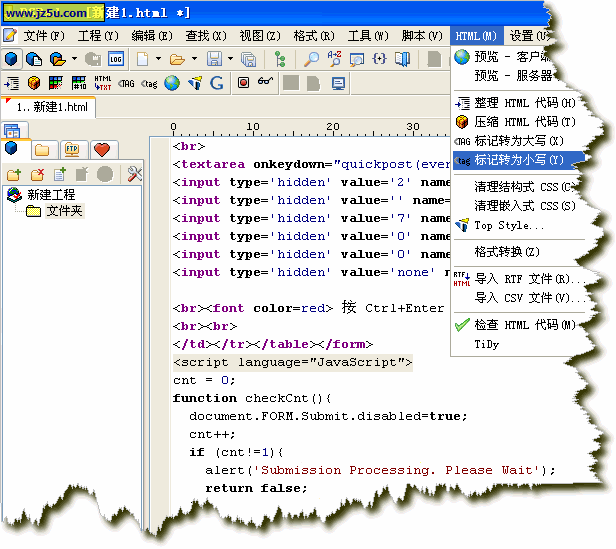
Task: Click the LOG icon in toolbar
Action: (x=116, y=59)
